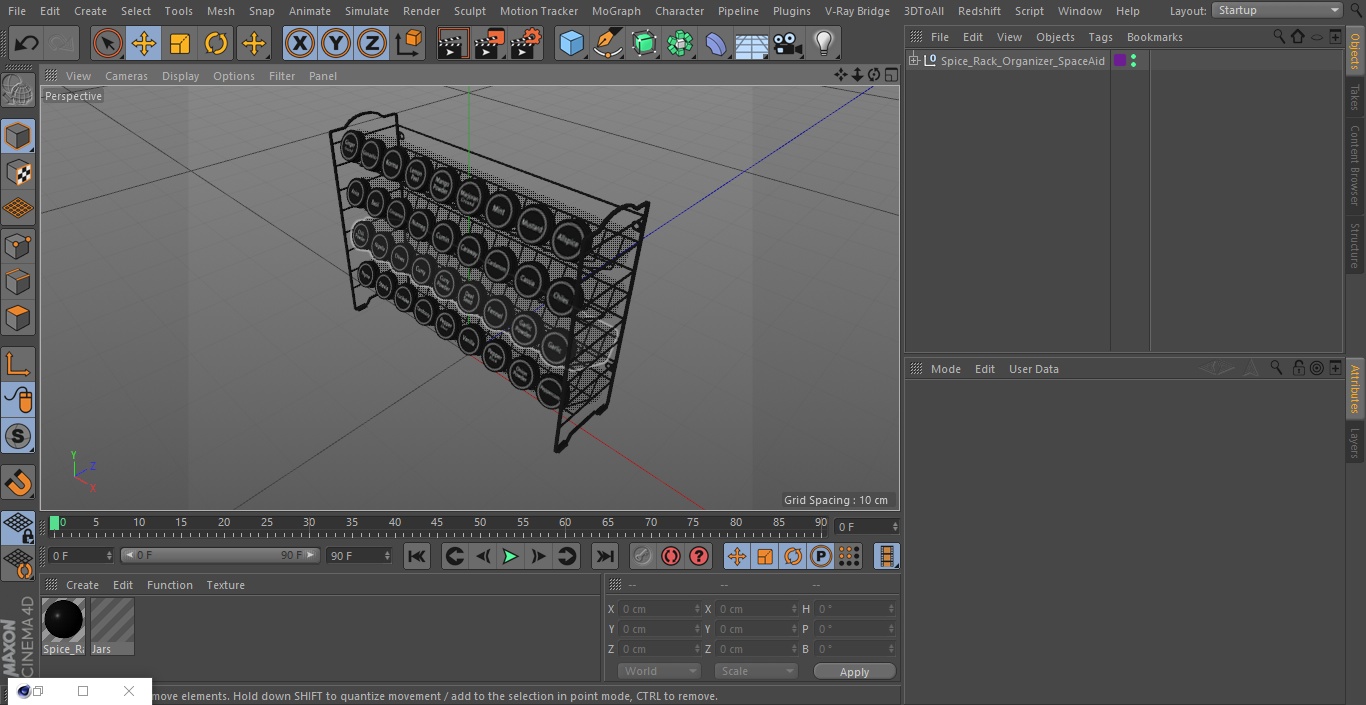Image resolution: width=1366 pixels, height=705 pixels.
Task: Select the Live Selection tool
Action: (x=107, y=43)
